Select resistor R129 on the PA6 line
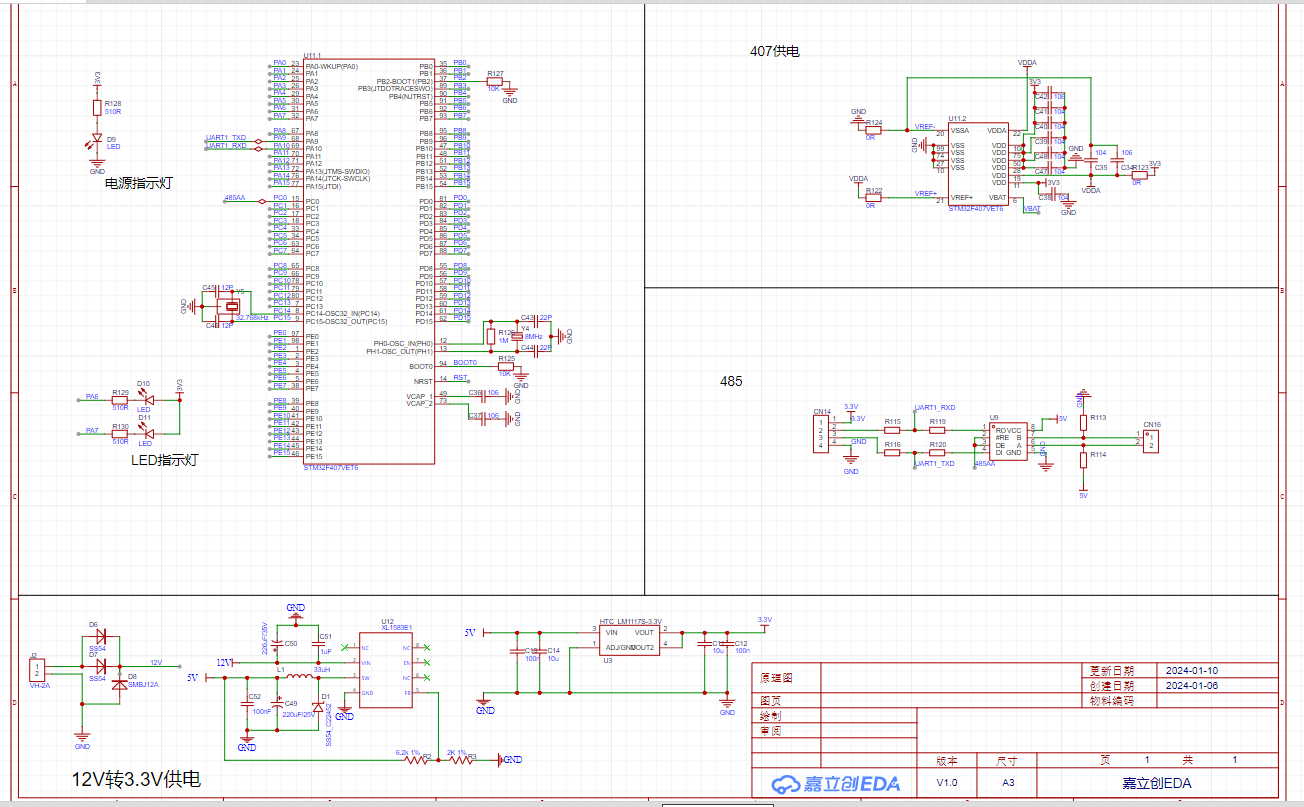Image resolution: width=1304 pixels, height=807 pixels. 120,398
